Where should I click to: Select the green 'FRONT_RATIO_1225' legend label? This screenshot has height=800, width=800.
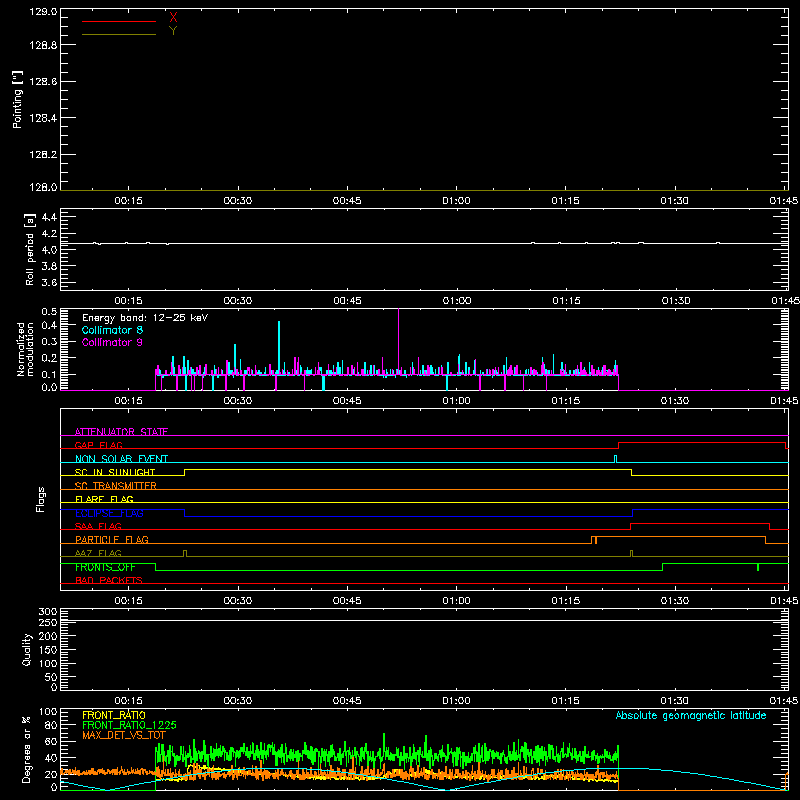(x=129, y=725)
